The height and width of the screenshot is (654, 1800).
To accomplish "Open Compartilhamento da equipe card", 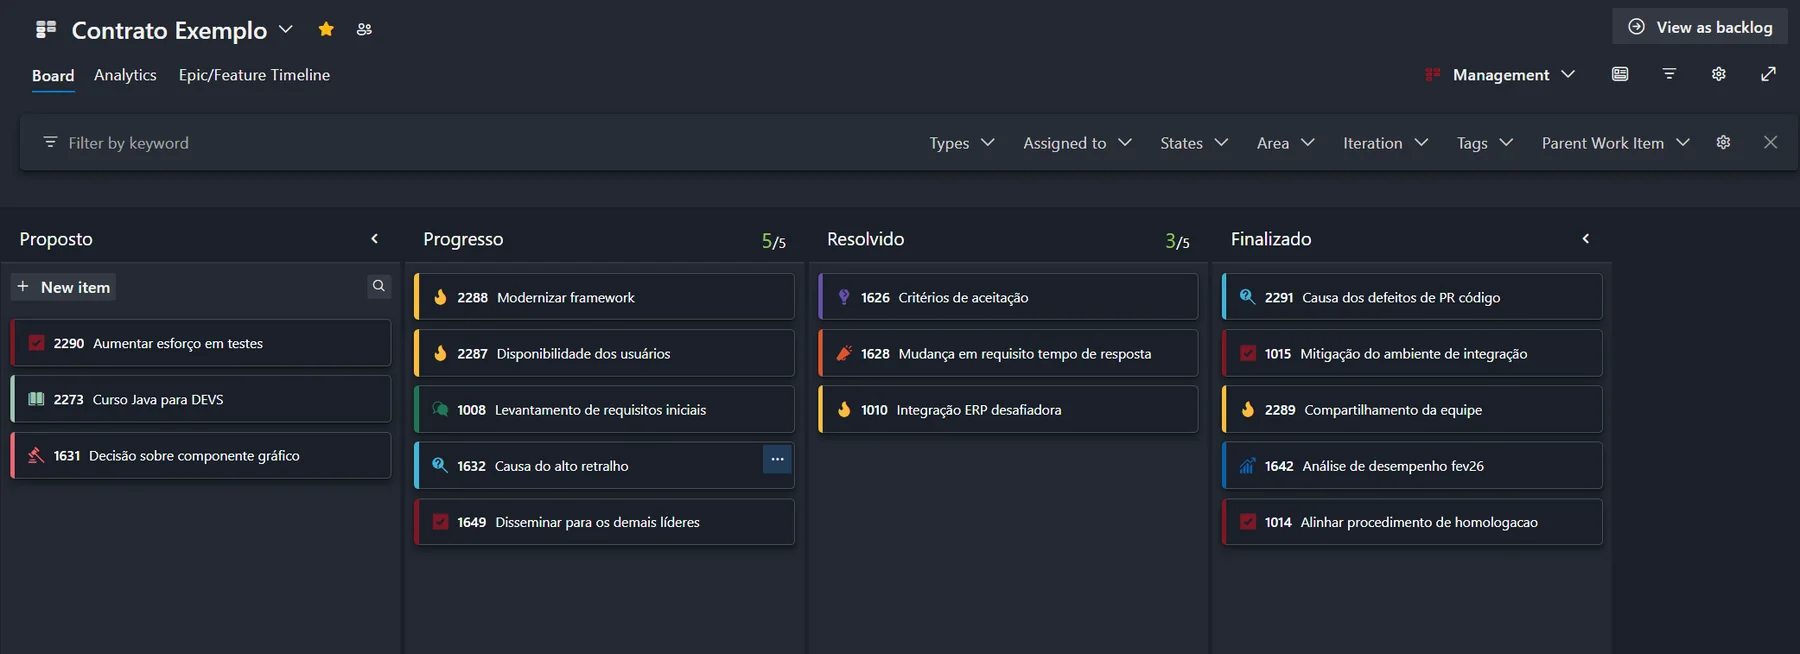I will 1412,409.
